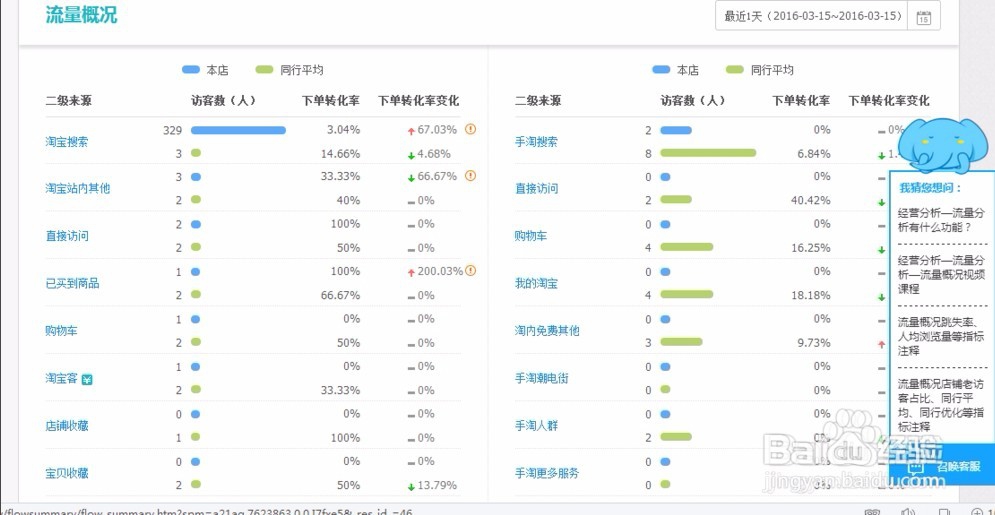Click the 16.25% conversion value
This screenshot has height=515, width=995.
tap(810, 248)
